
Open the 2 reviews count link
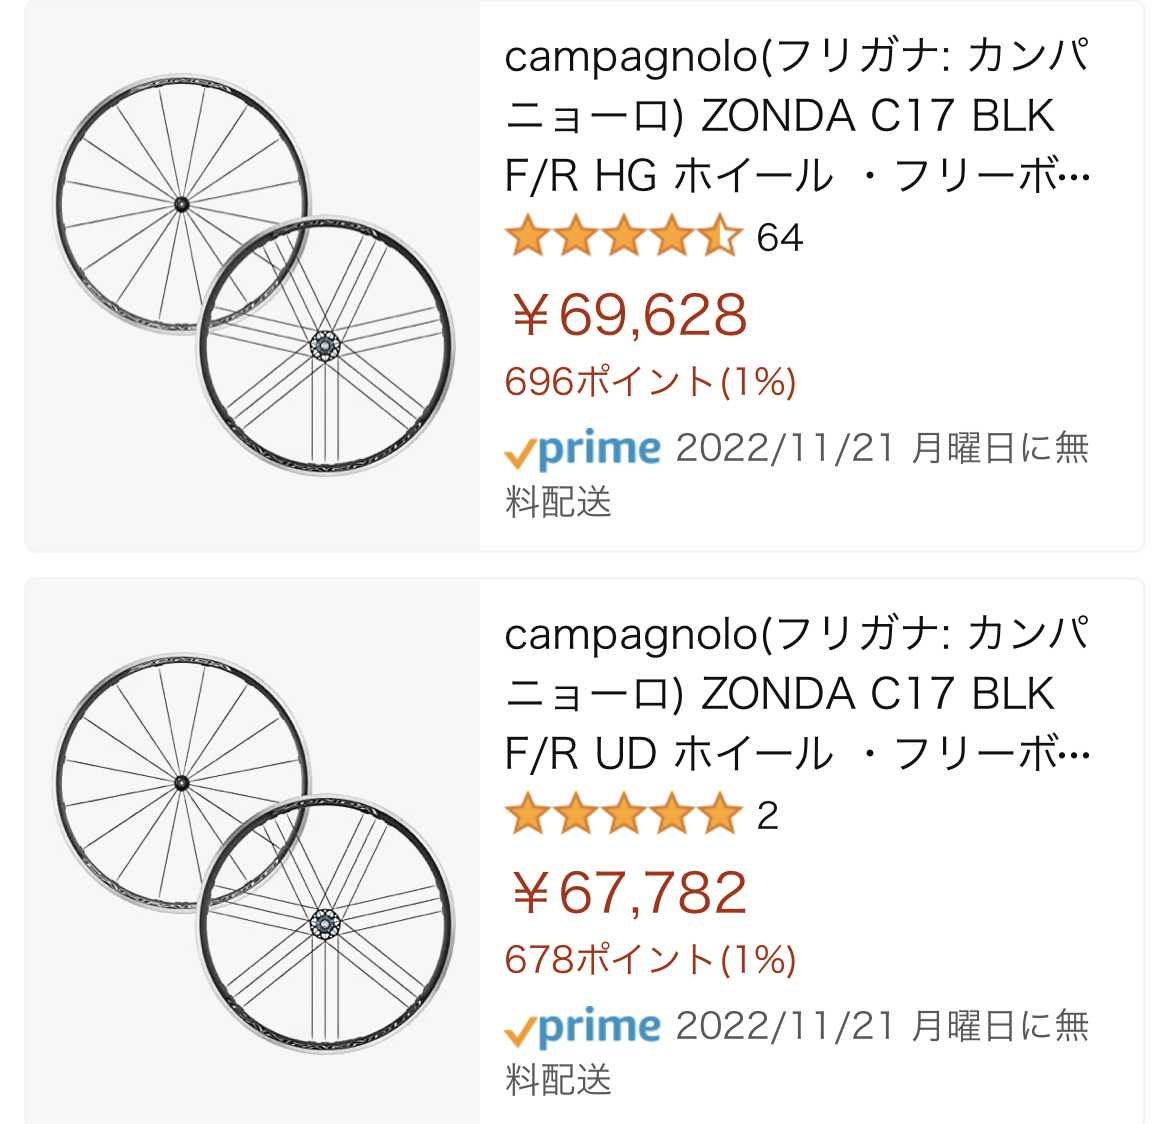(x=767, y=816)
